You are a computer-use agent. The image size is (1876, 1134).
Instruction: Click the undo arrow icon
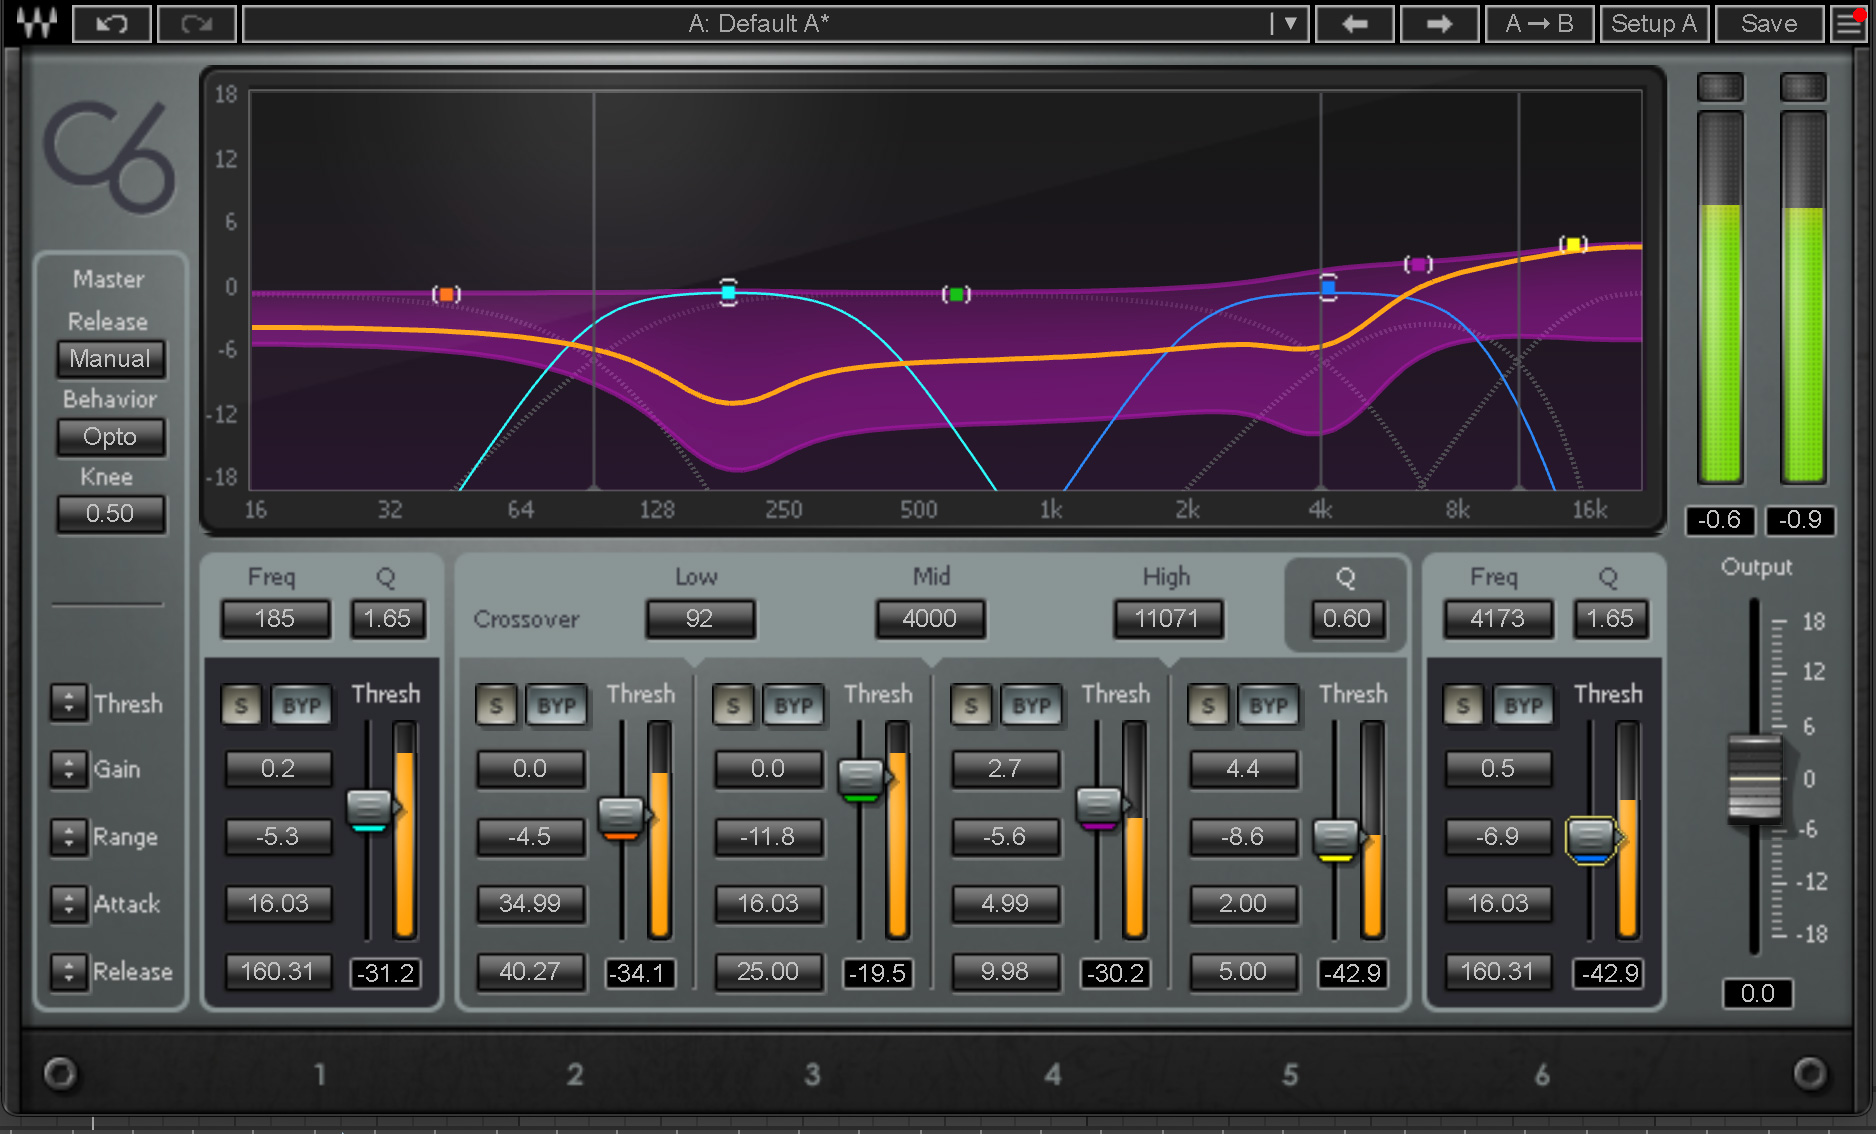[x=112, y=23]
